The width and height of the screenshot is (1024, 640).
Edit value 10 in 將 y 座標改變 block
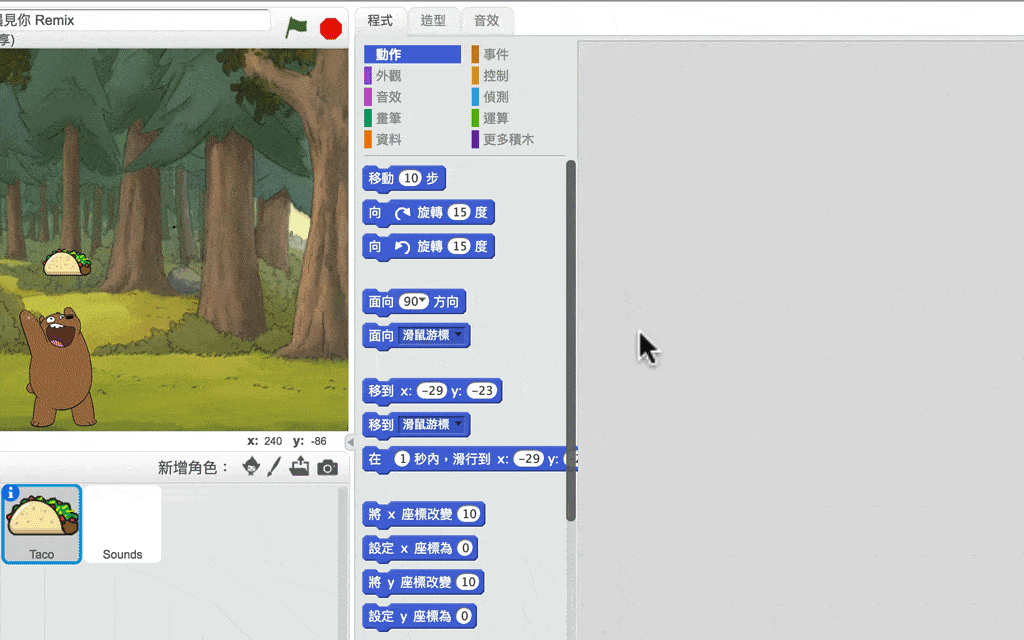(468, 582)
